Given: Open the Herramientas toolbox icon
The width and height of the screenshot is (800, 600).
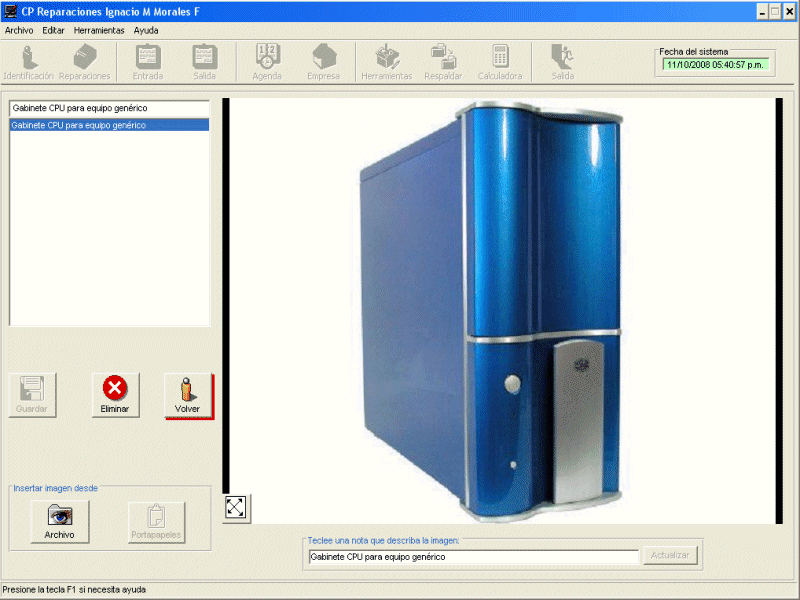Looking at the screenshot, I should click(387, 62).
